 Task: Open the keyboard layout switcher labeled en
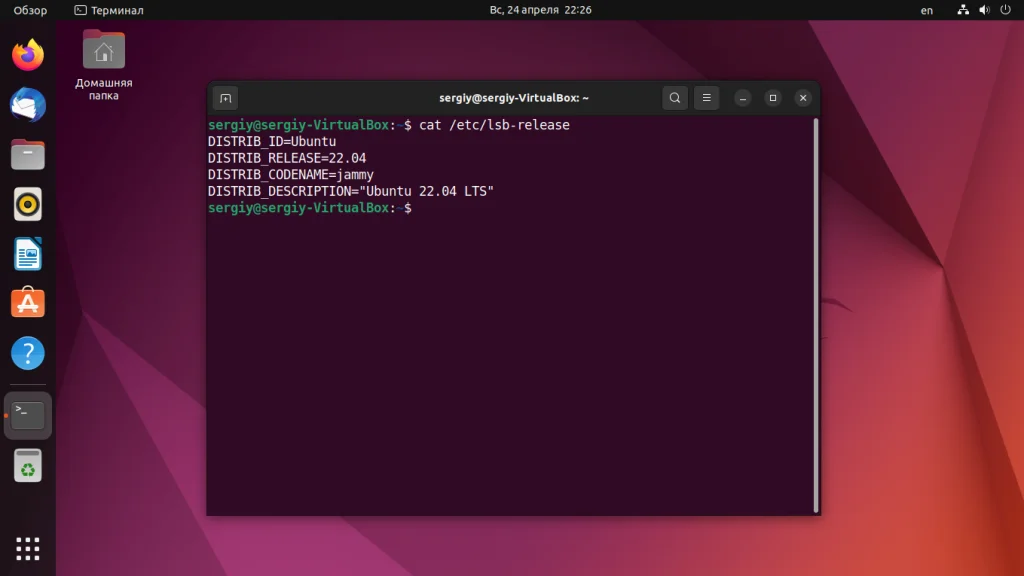(x=926, y=10)
